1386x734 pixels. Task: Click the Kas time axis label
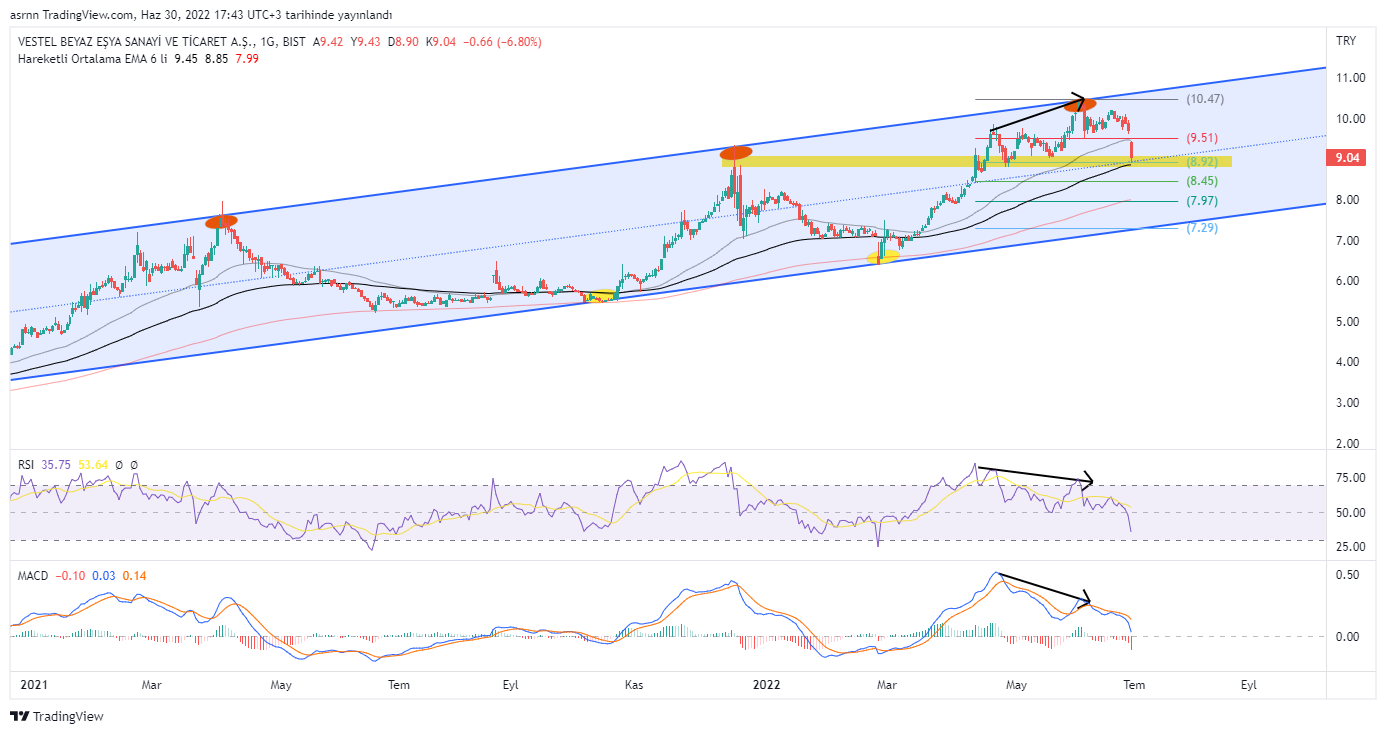[633, 685]
